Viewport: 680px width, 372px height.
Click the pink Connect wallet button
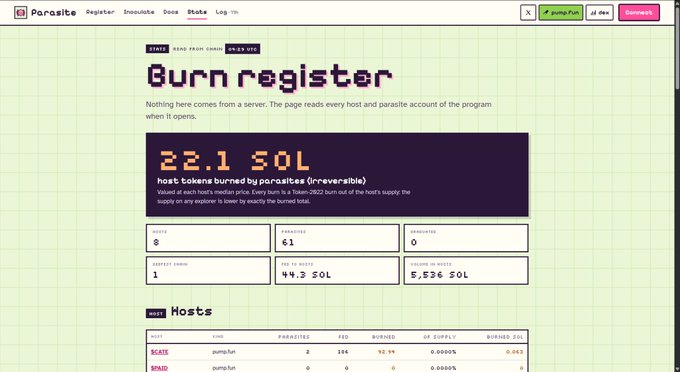[639, 13]
